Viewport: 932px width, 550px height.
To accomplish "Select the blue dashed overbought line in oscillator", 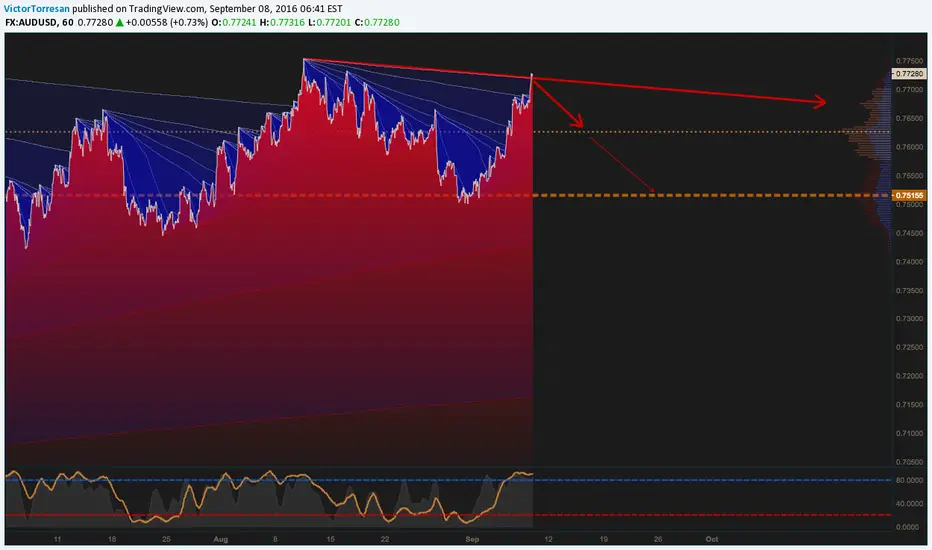I will click(x=448, y=480).
